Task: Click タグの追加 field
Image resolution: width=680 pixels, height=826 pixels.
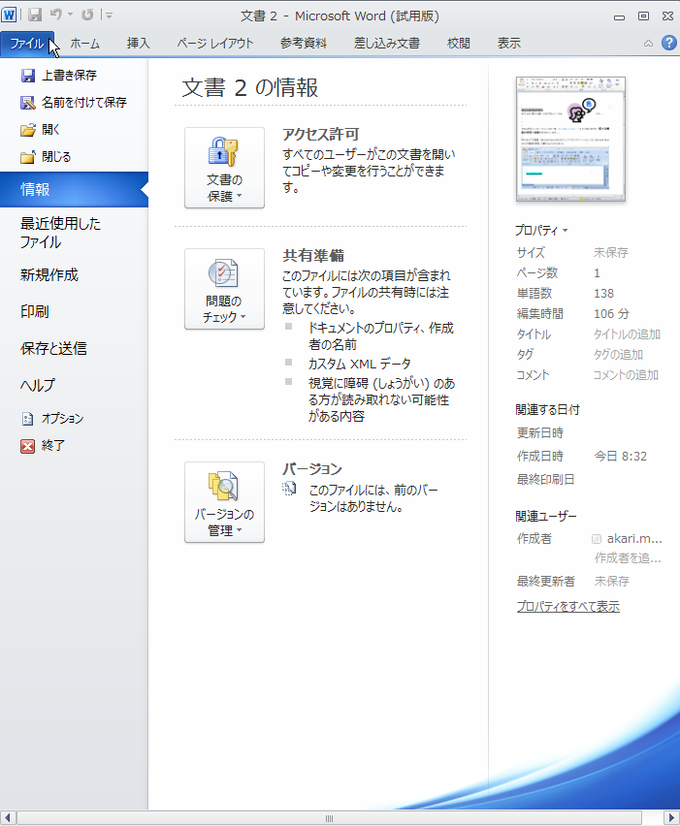Action: tap(618, 355)
